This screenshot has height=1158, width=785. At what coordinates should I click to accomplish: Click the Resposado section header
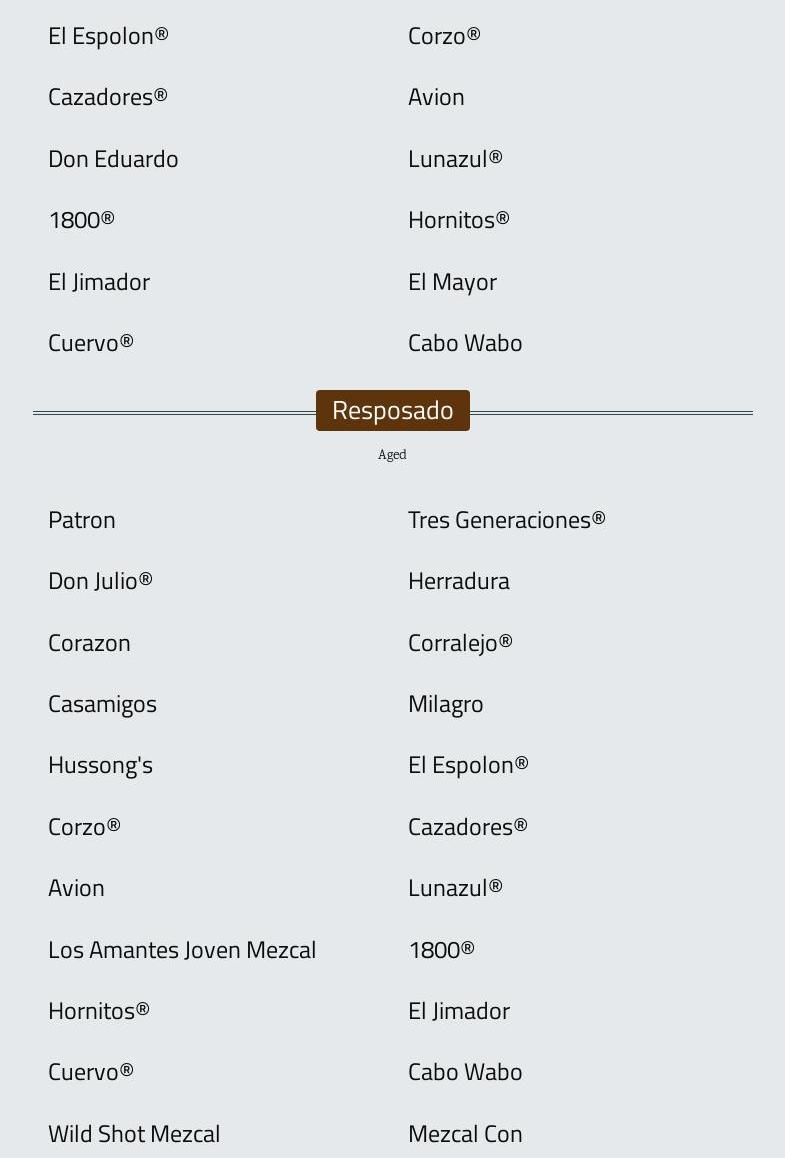(392, 410)
